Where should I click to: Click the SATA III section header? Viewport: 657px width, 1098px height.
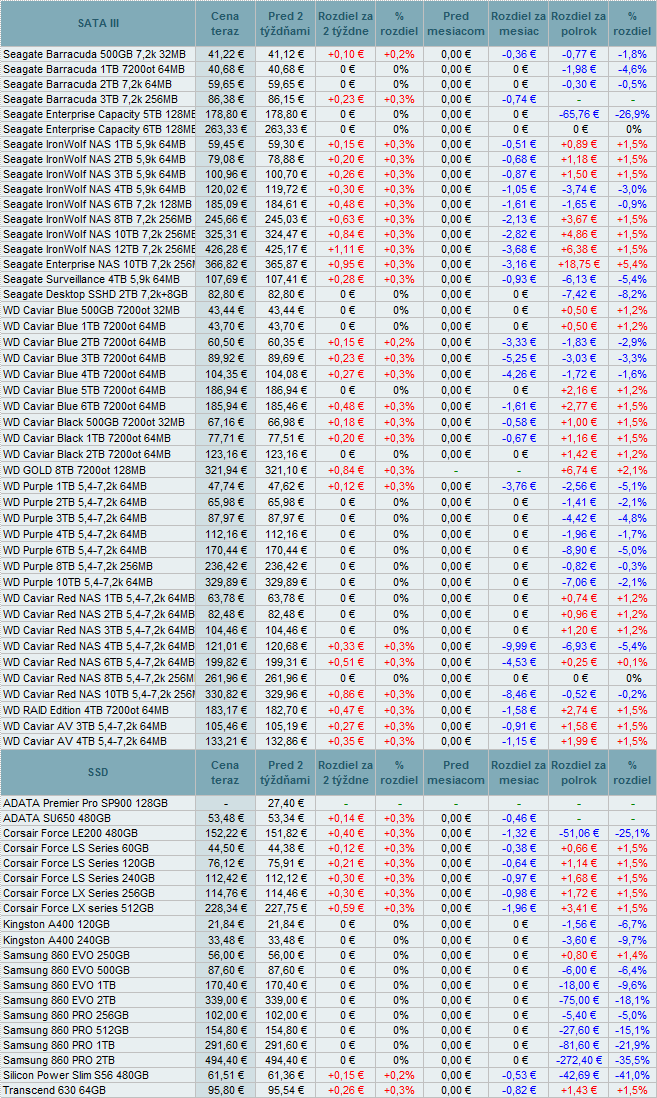[x=98, y=23]
